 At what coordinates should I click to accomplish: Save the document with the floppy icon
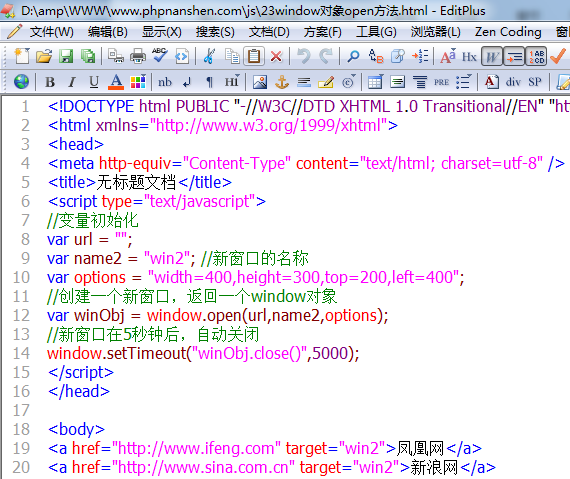[66, 56]
